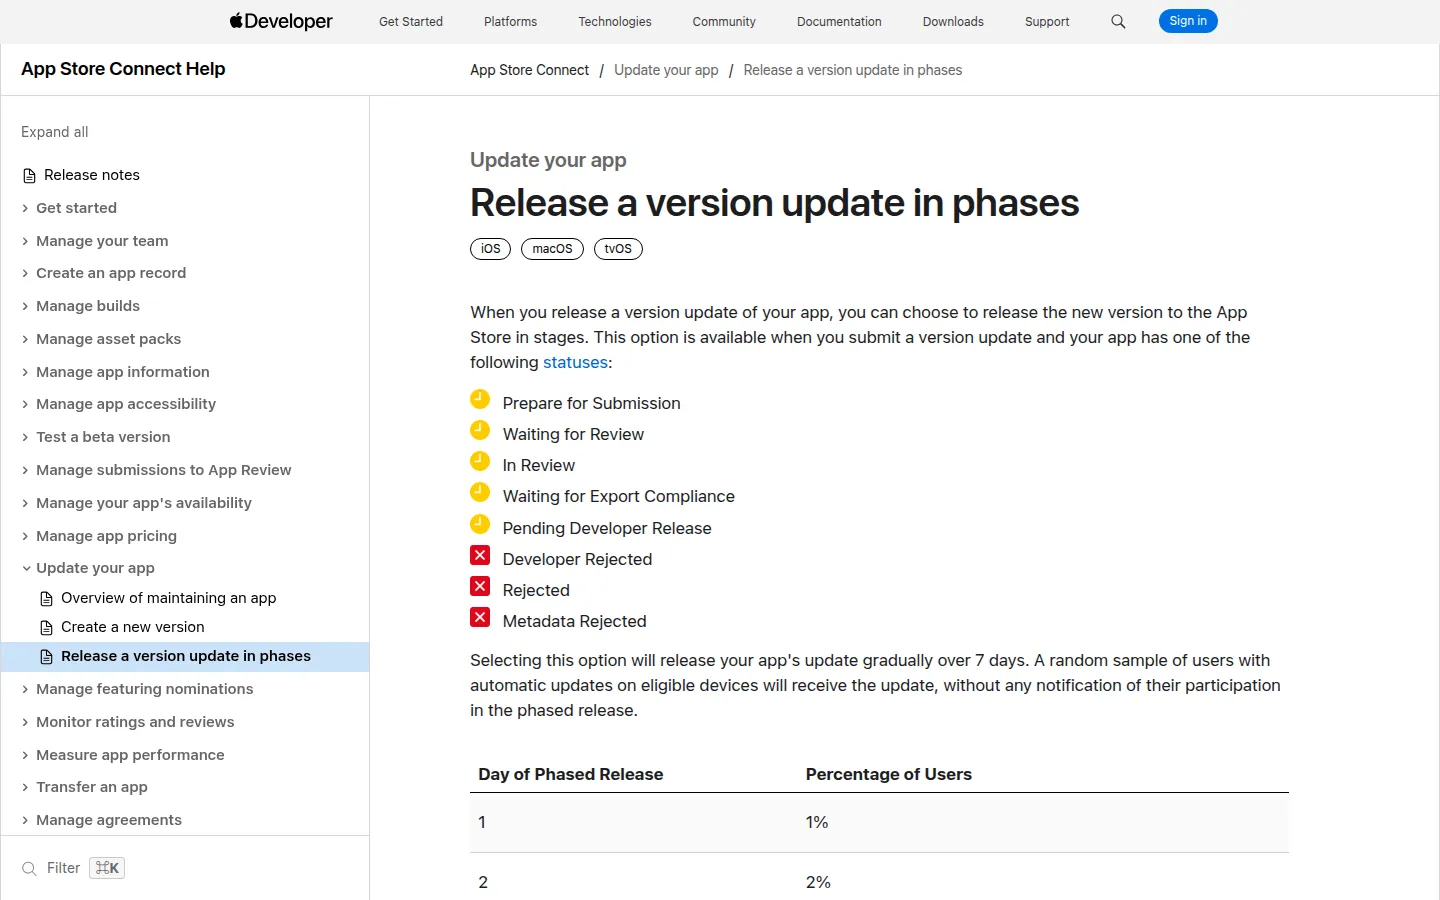Expand the Manage your team section chevron
This screenshot has width=1440, height=900.
click(25, 241)
